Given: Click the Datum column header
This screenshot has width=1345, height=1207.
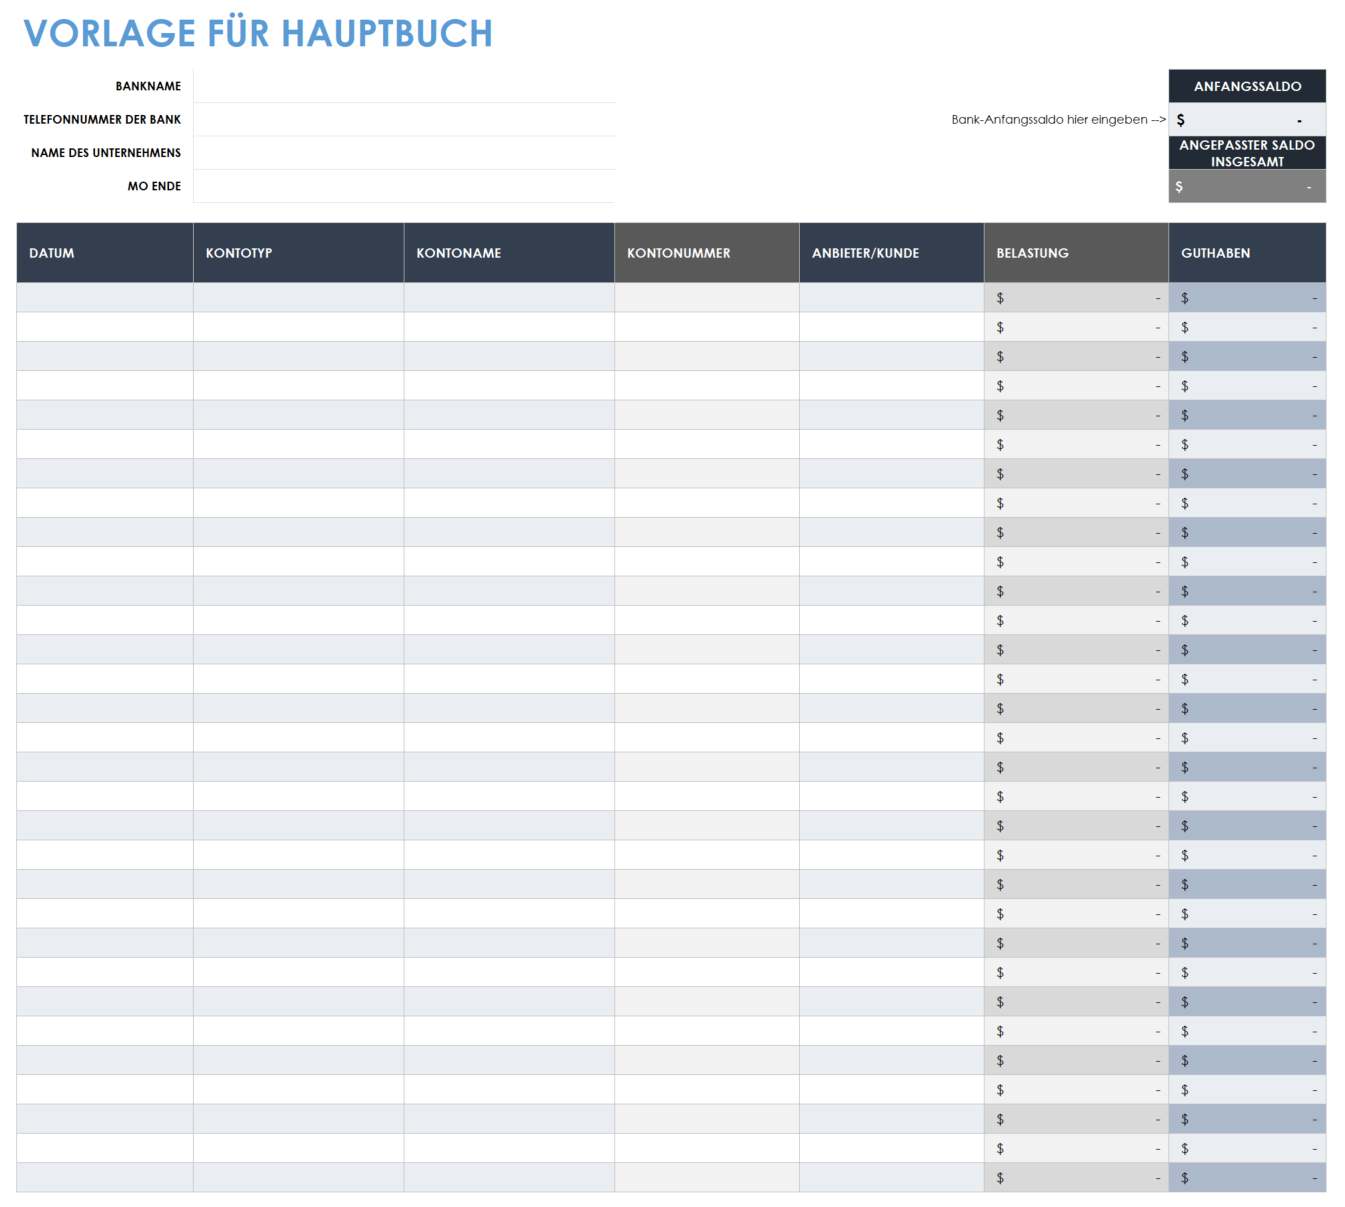Looking at the screenshot, I should tap(105, 253).
